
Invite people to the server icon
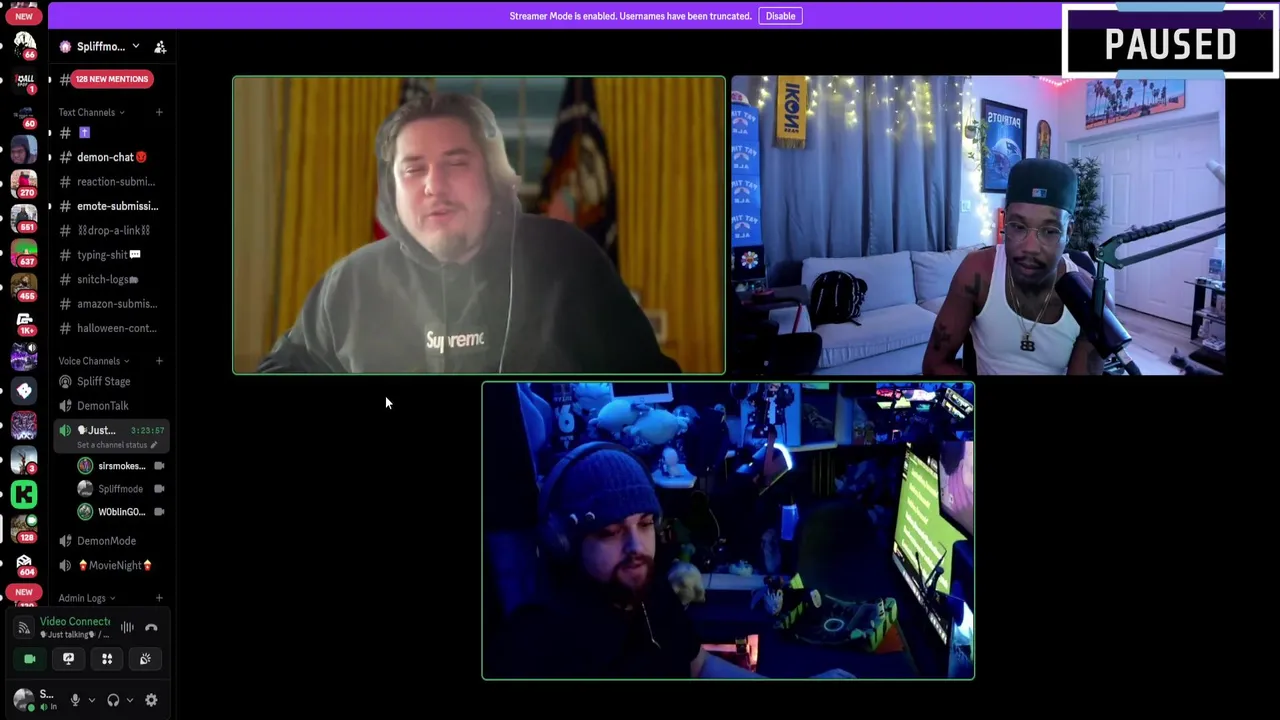click(160, 47)
